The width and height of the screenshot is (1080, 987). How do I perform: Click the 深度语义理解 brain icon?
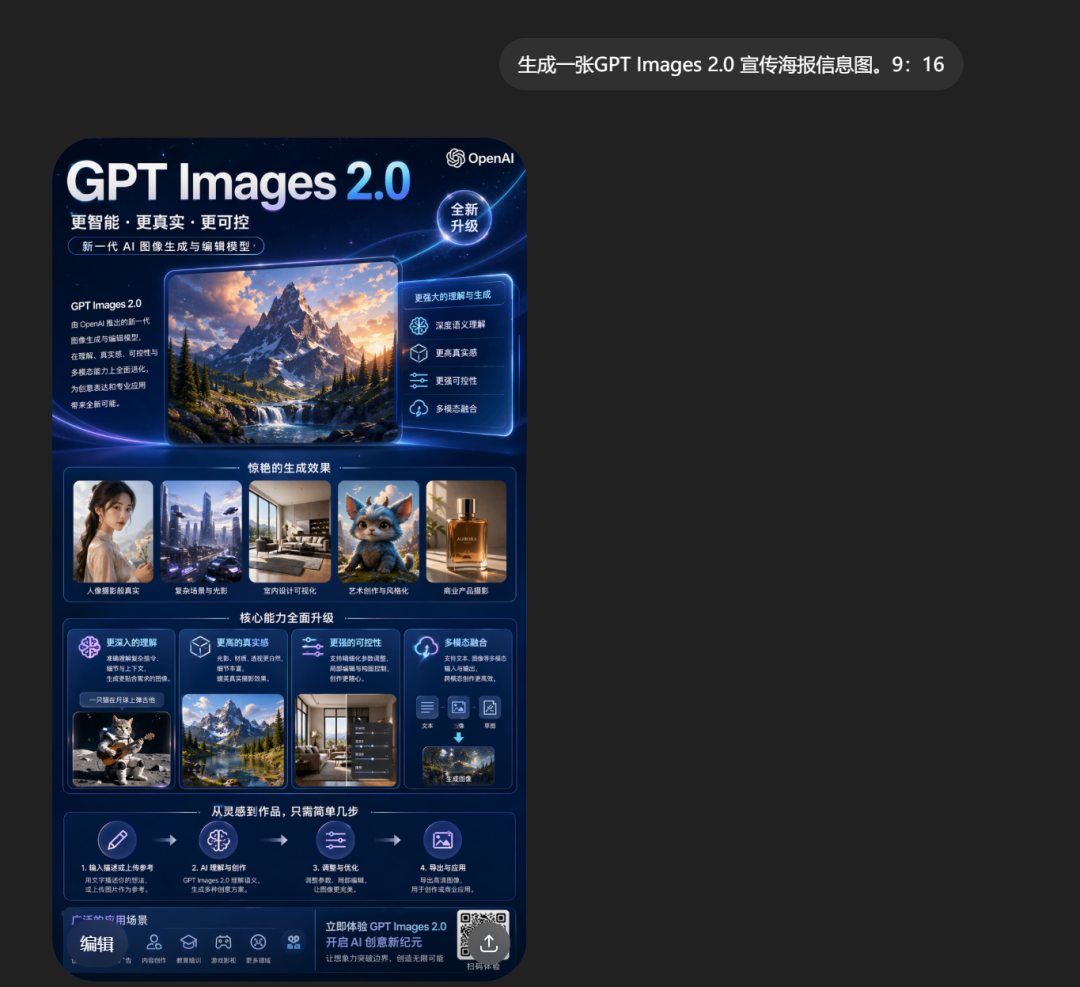tap(419, 325)
